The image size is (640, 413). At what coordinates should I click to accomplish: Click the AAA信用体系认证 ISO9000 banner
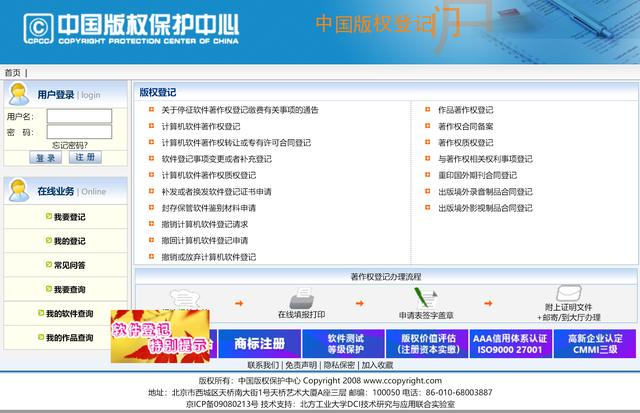coord(511,344)
